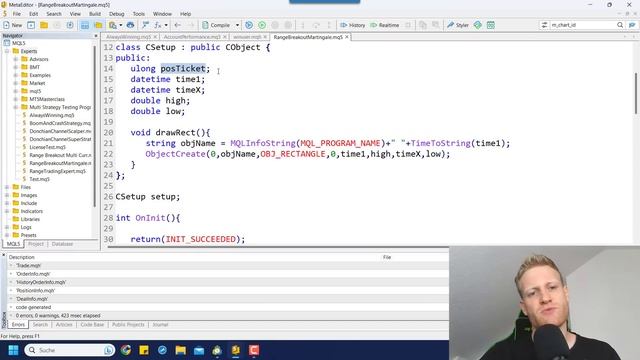
Task: Click the green diamond MQL wizard icon next to Styler
Action: point(478,25)
